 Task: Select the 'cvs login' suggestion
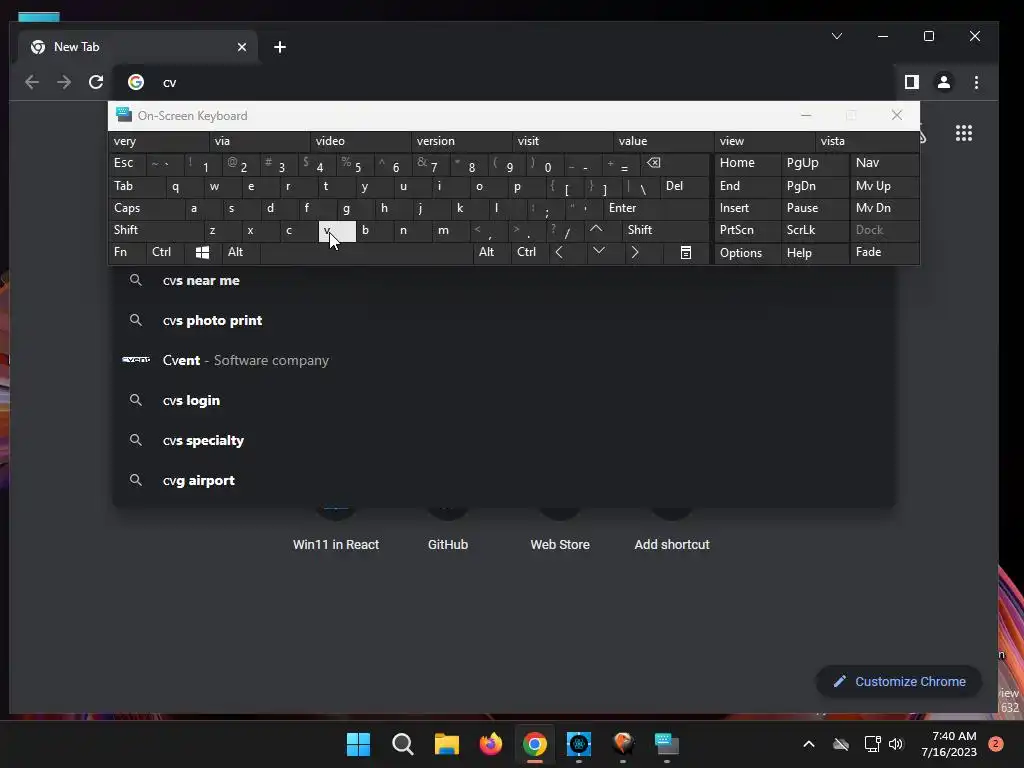click(x=504, y=400)
